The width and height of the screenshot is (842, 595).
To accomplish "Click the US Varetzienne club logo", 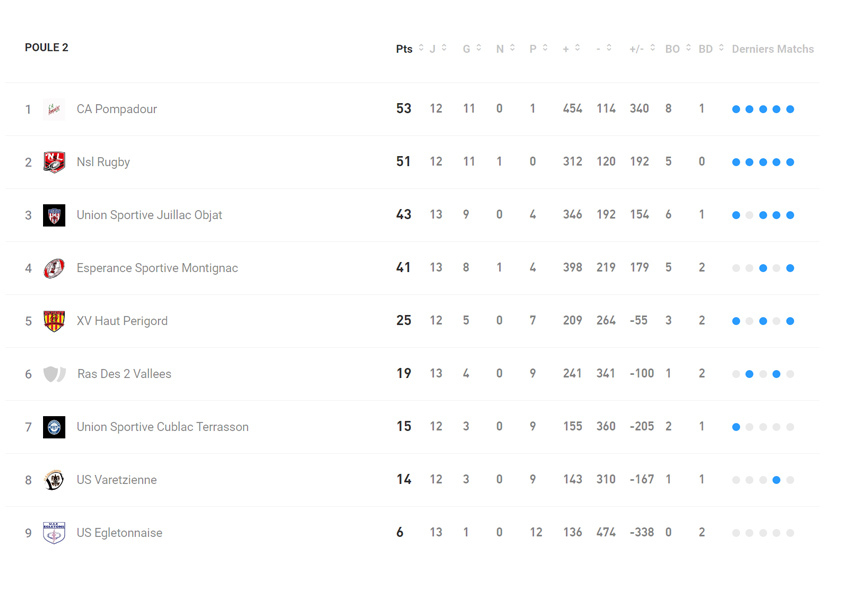I will tap(54, 480).
